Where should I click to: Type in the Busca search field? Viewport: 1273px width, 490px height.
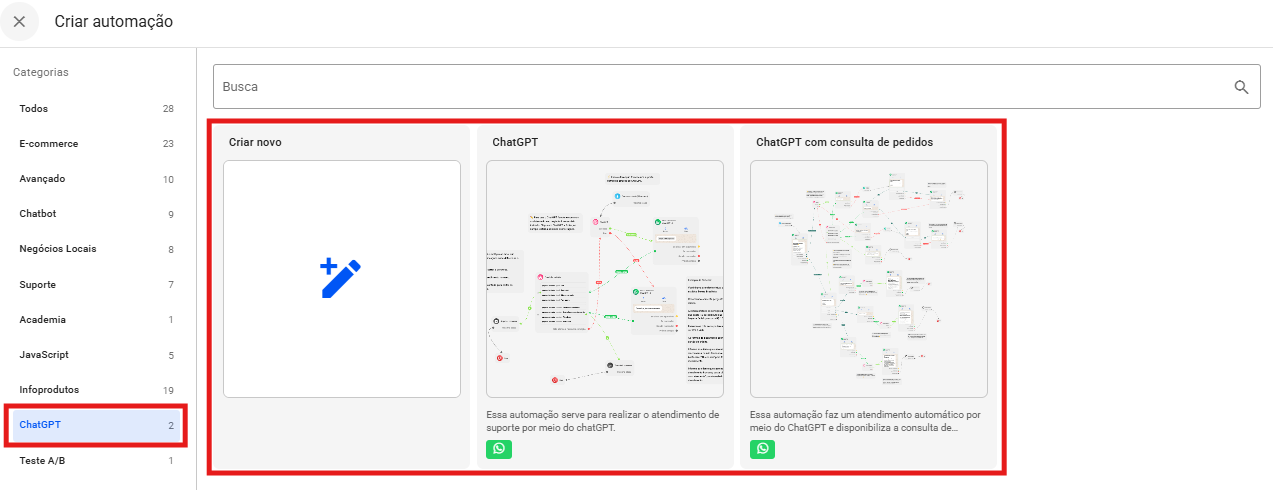pyautogui.click(x=720, y=87)
